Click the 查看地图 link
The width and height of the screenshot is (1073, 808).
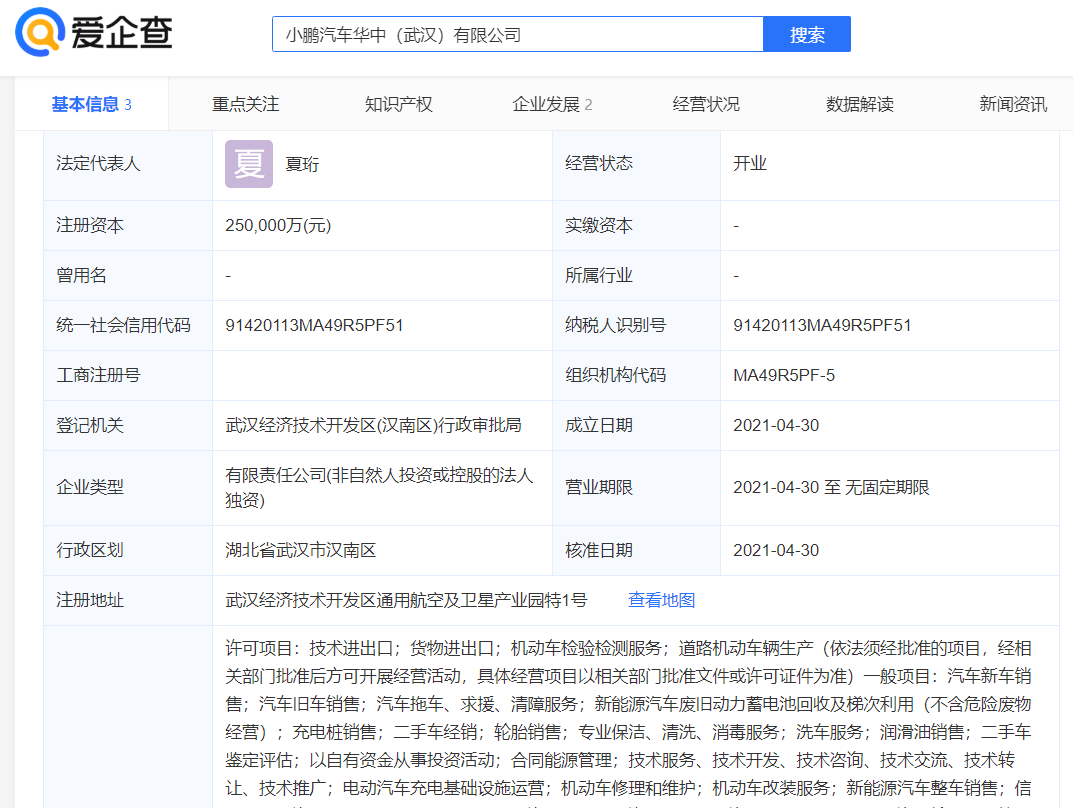pyautogui.click(x=662, y=600)
